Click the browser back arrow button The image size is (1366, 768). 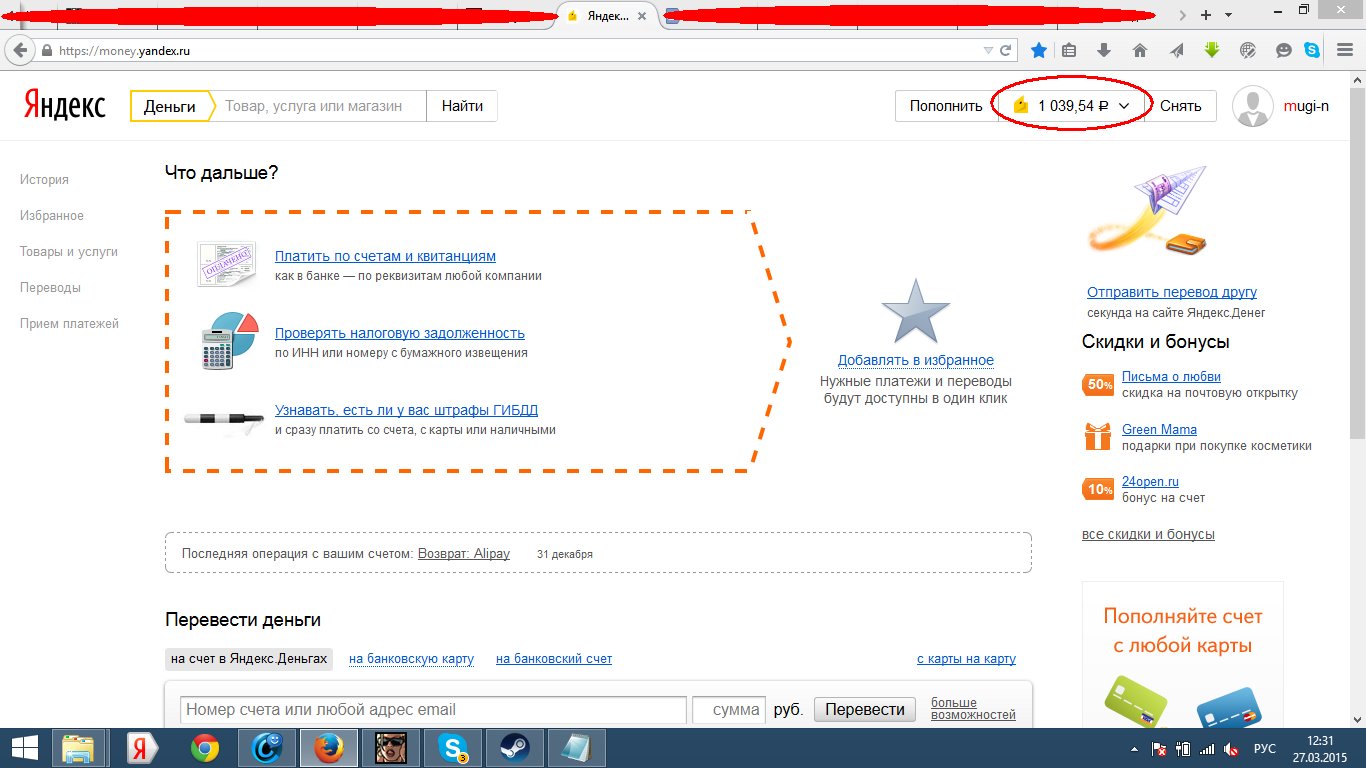[x=20, y=50]
